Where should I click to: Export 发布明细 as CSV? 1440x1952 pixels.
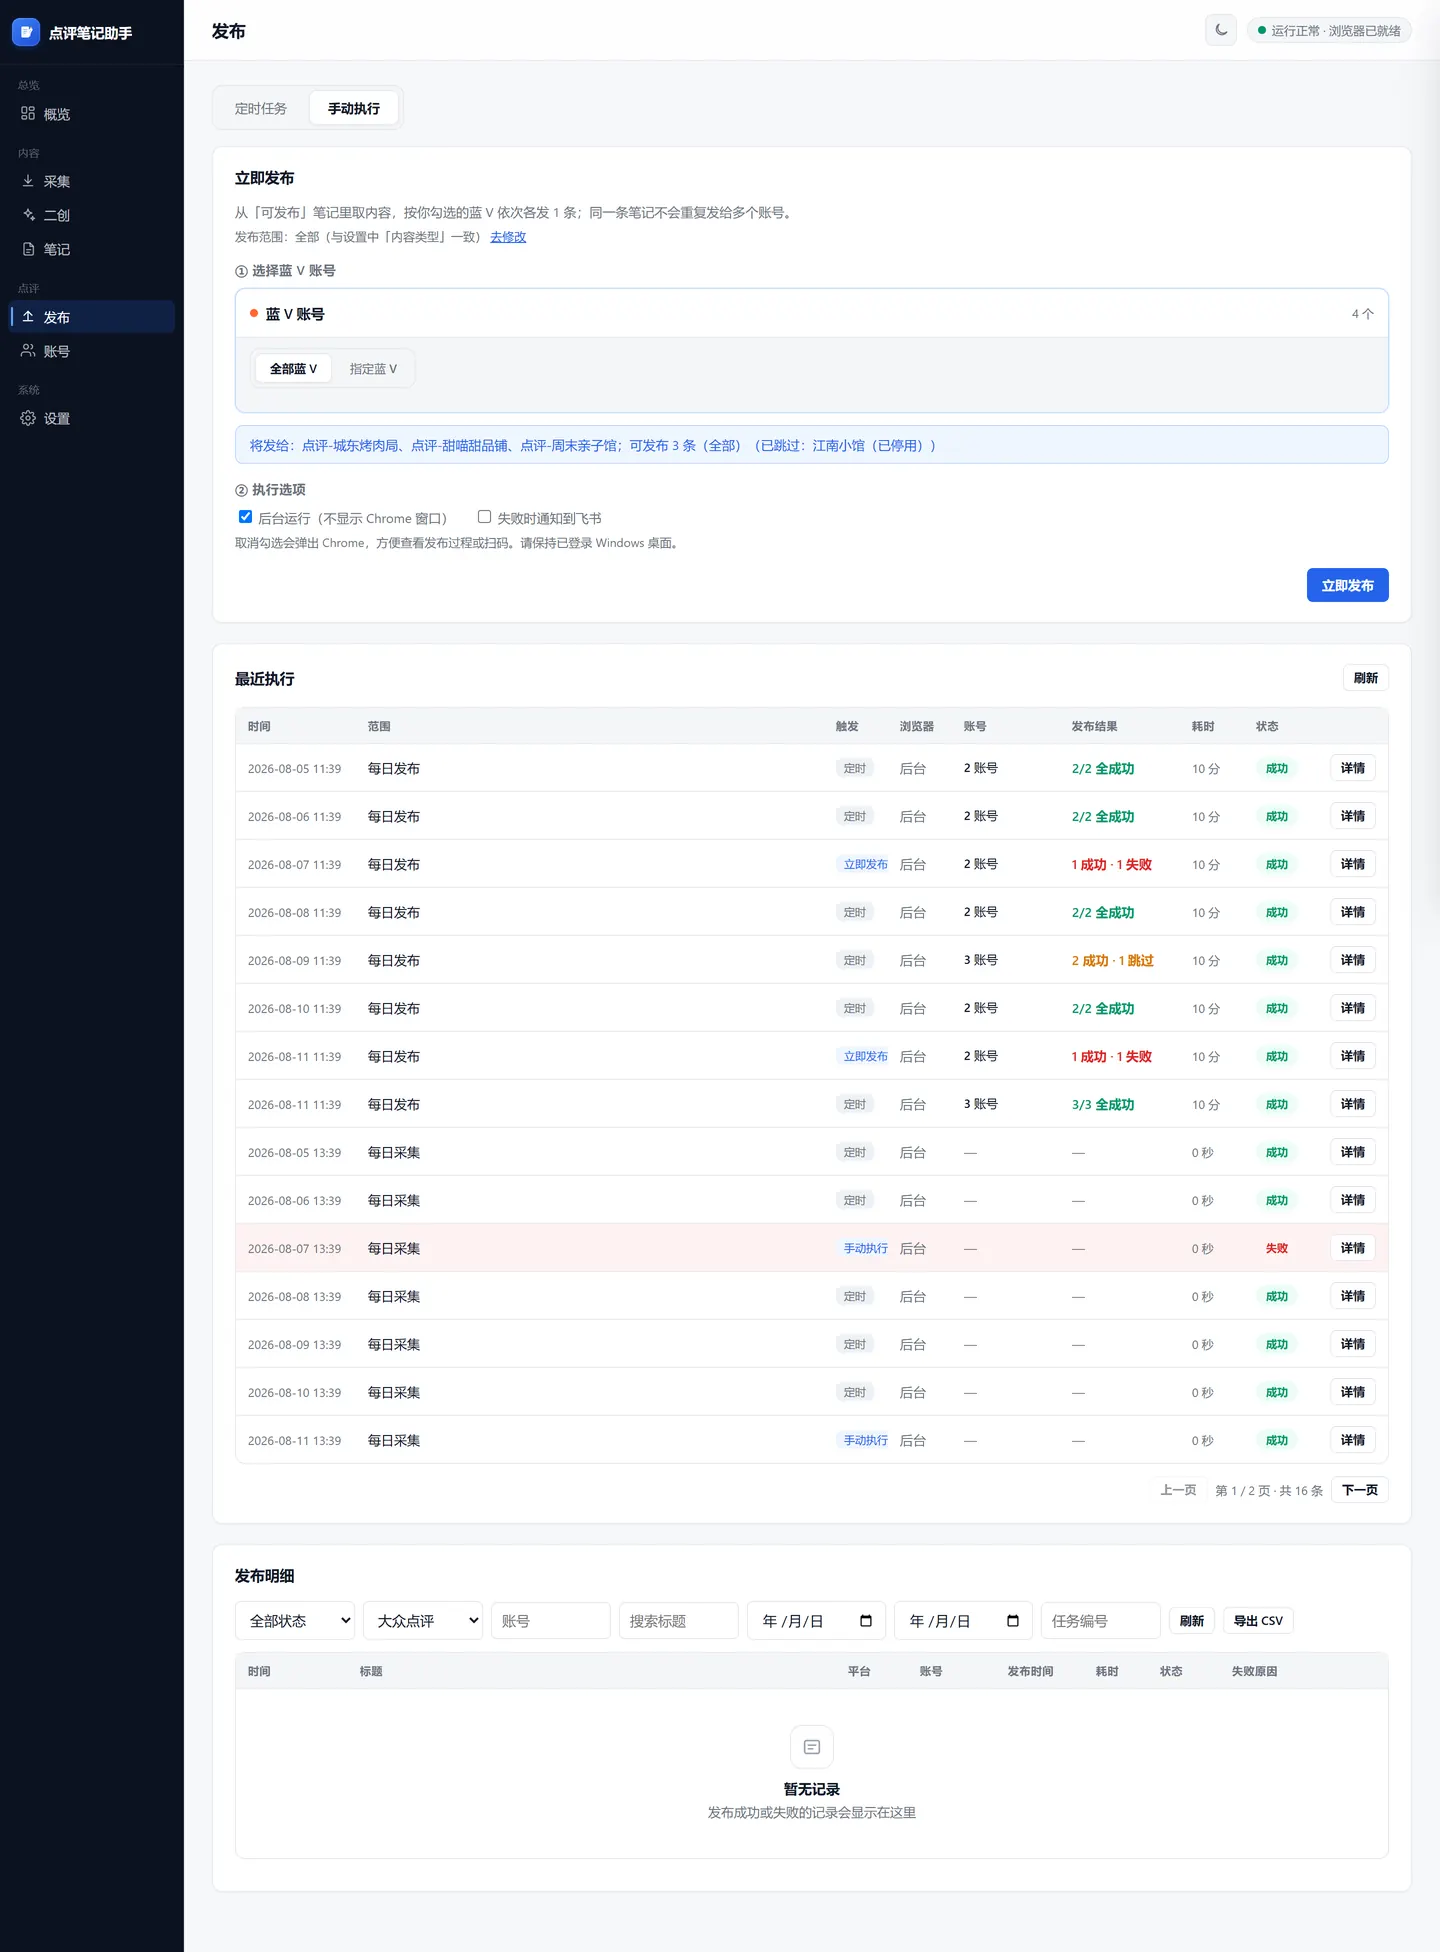1258,1621
